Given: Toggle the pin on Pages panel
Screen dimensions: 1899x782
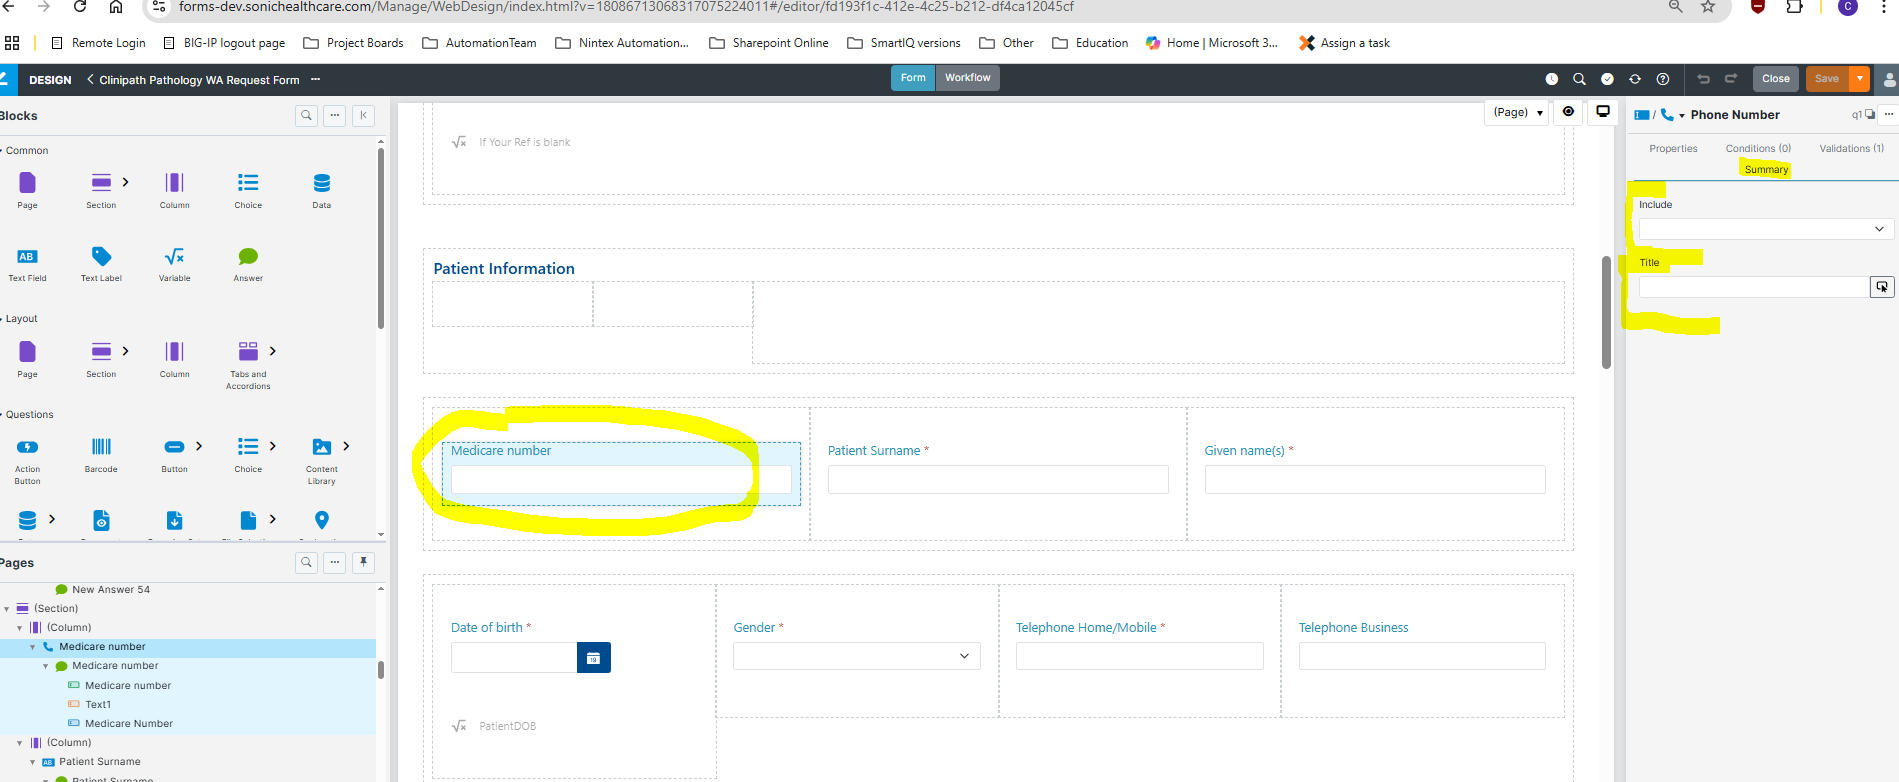Looking at the screenshot, I should 363,563.
